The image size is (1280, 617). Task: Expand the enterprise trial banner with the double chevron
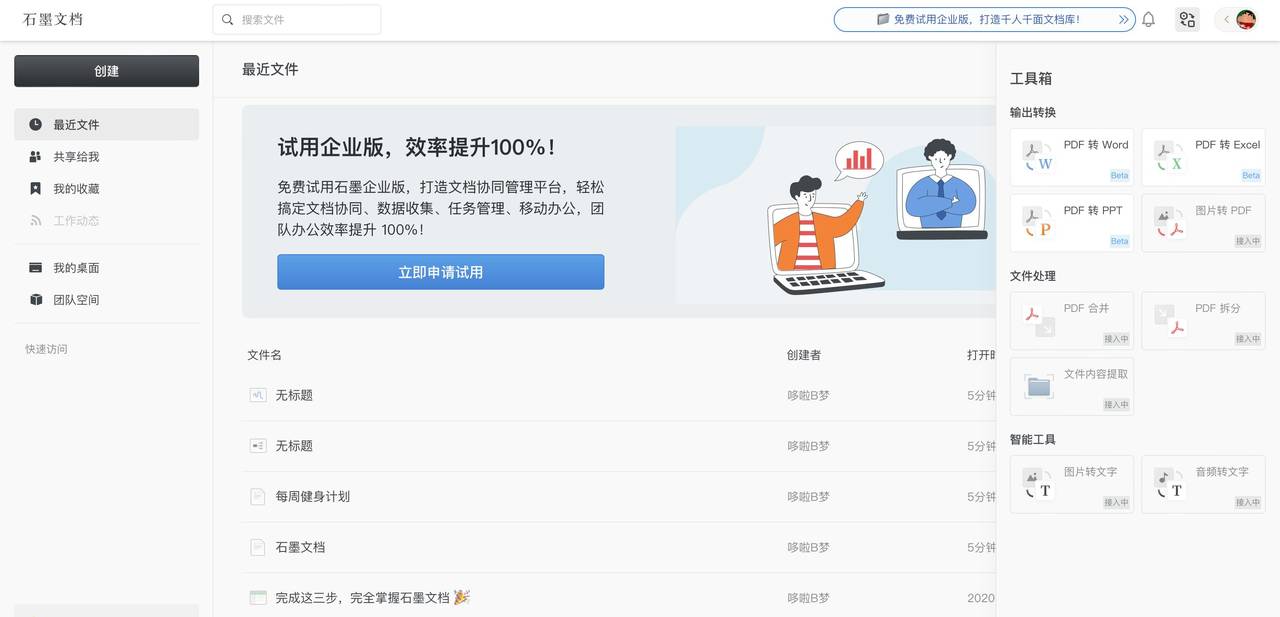[1123, 19]
